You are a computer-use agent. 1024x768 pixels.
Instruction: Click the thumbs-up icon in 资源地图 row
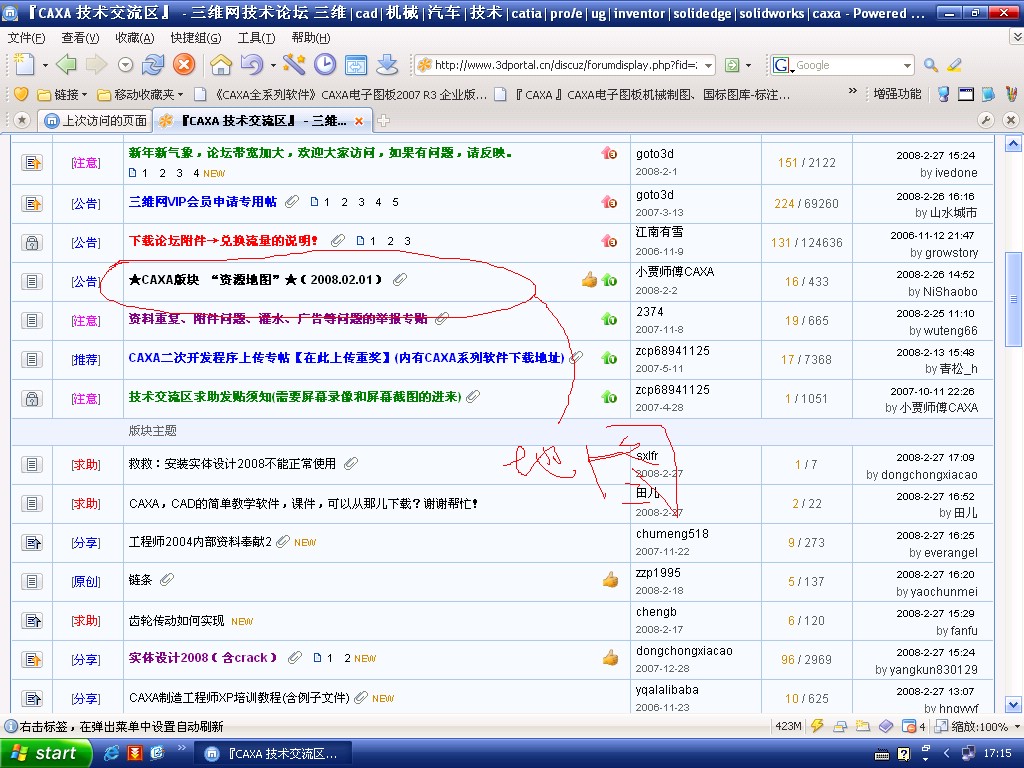pyautogui.click(x=589, y=280)
